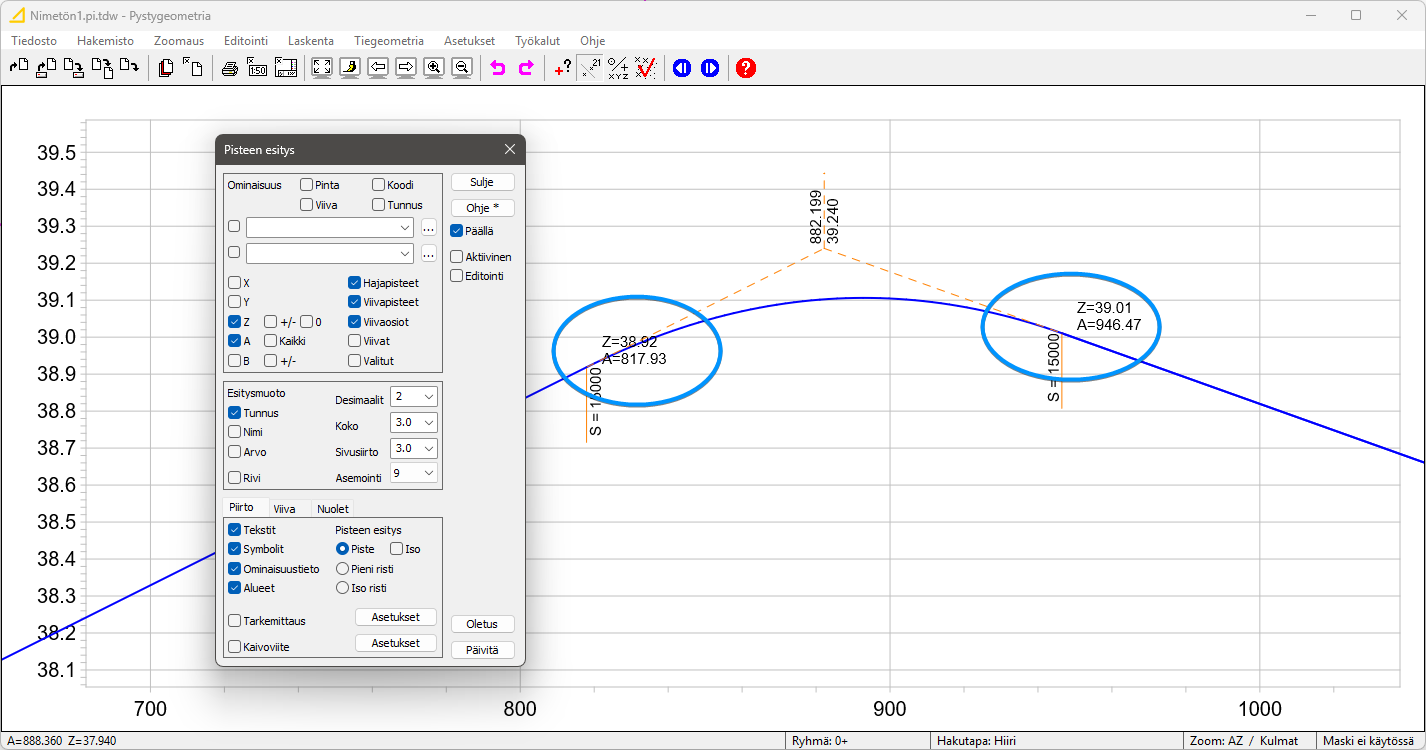This screenshot has width=1426, height=750.
Task: Click the blue circle next icon
Action: click(710, 68)
